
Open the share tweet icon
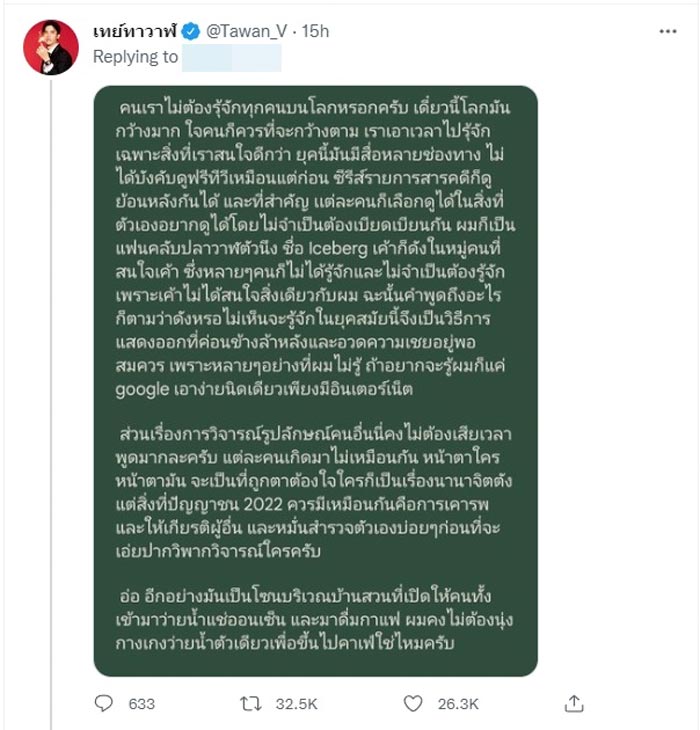[x=573, y=703]
